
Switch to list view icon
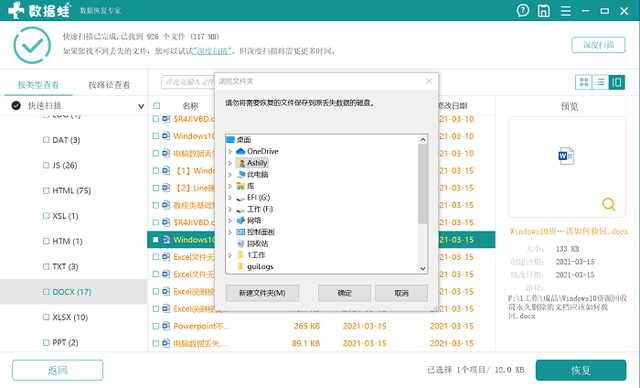click(600, 82)
